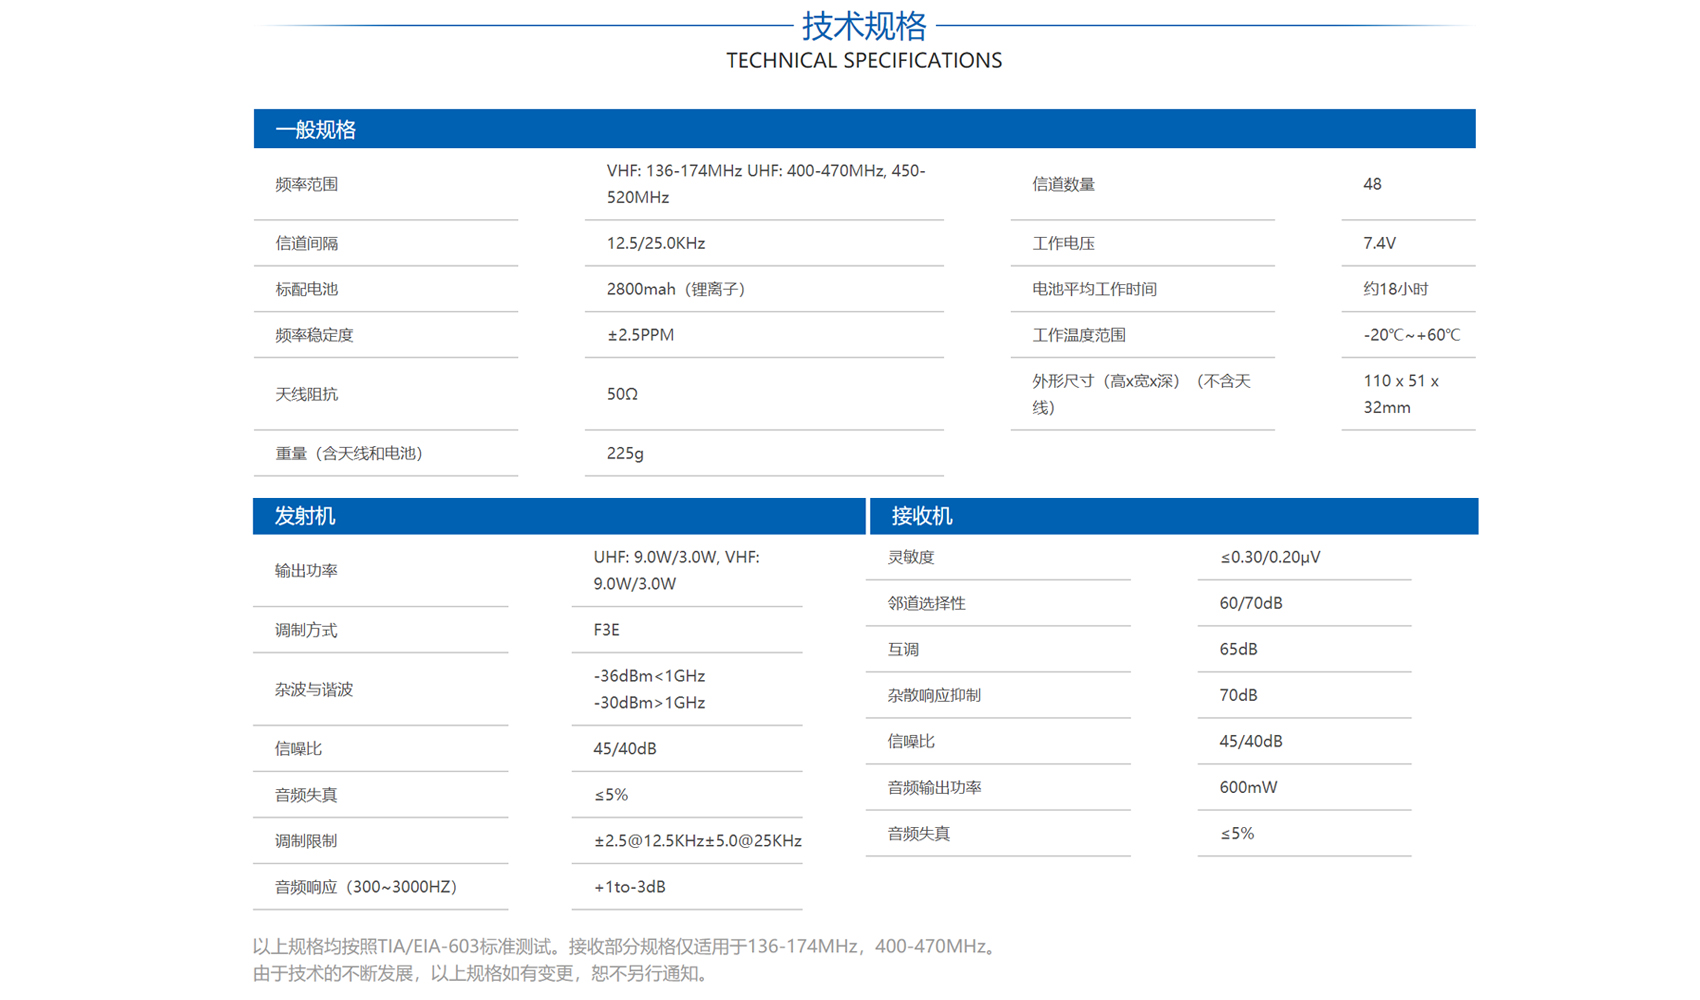Image resolution: width=1700 pixels, height=1000 pixels.
Task: Click the 工作温度范围 label
Action: [x=1079, y=335]
